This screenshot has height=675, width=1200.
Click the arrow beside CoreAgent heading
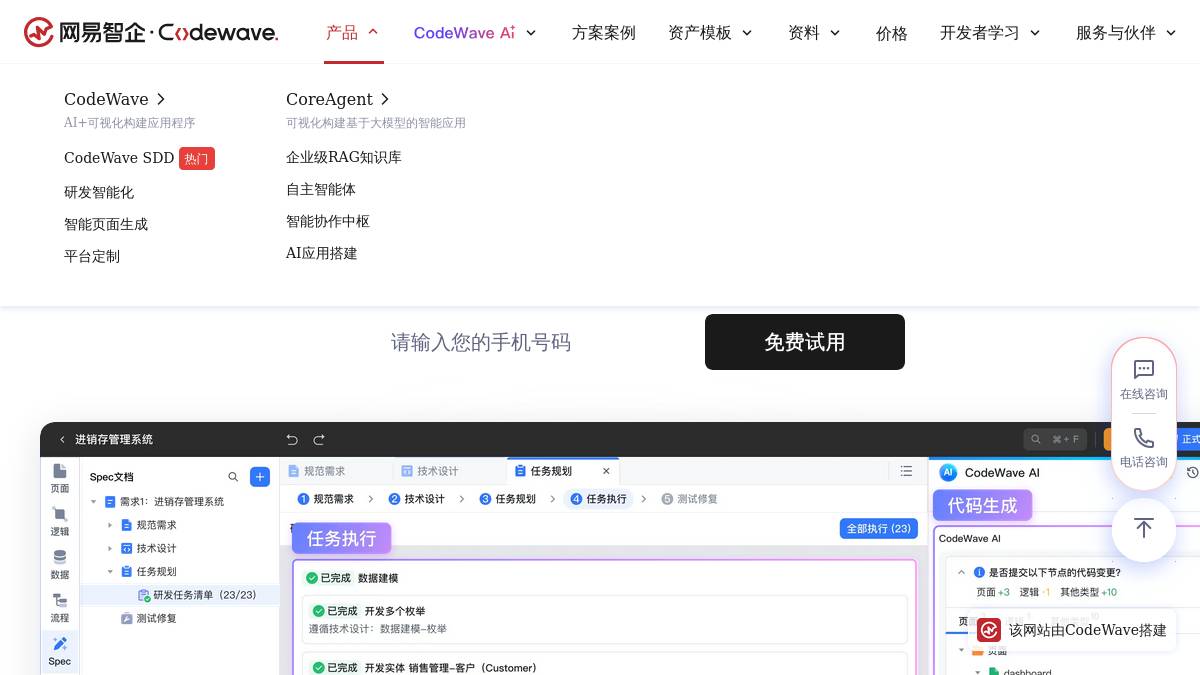coord(385,99)
